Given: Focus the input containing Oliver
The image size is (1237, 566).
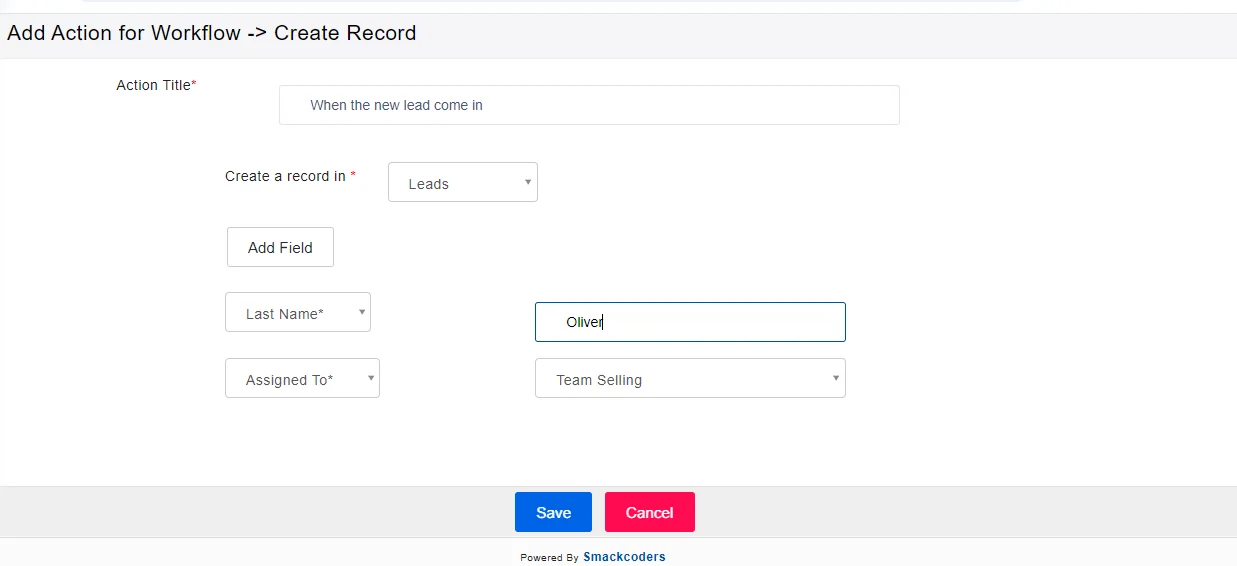Looking at the screenshot, I should tap(690, 322).
